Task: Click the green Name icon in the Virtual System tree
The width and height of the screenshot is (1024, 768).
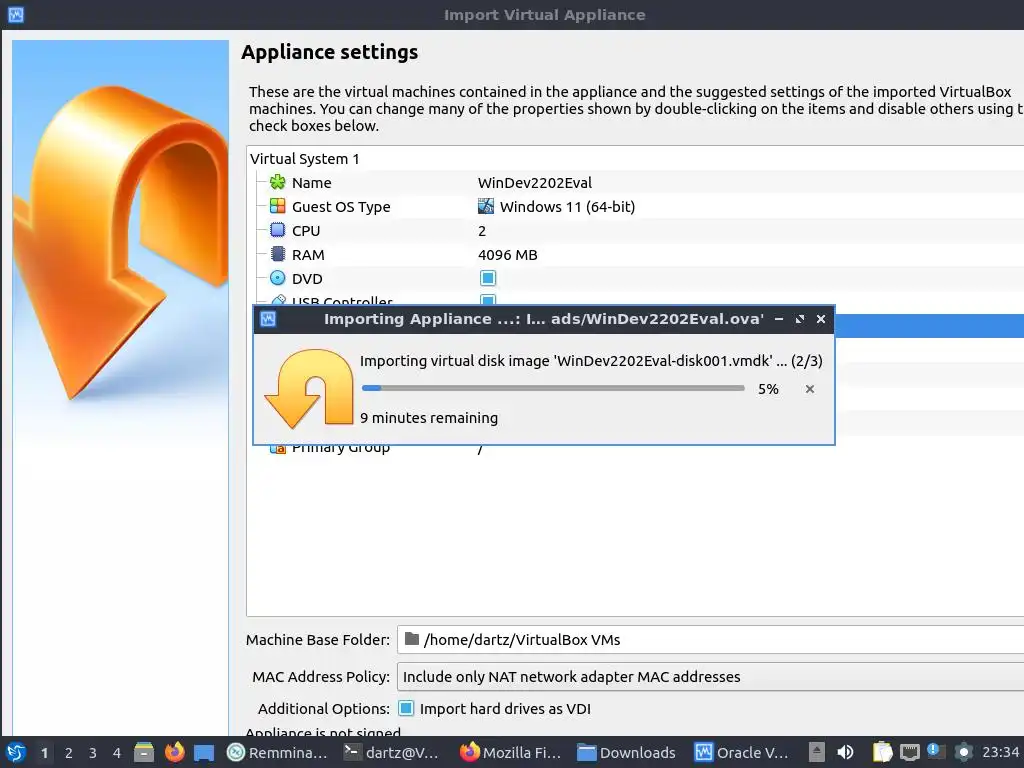Action: 278,182
